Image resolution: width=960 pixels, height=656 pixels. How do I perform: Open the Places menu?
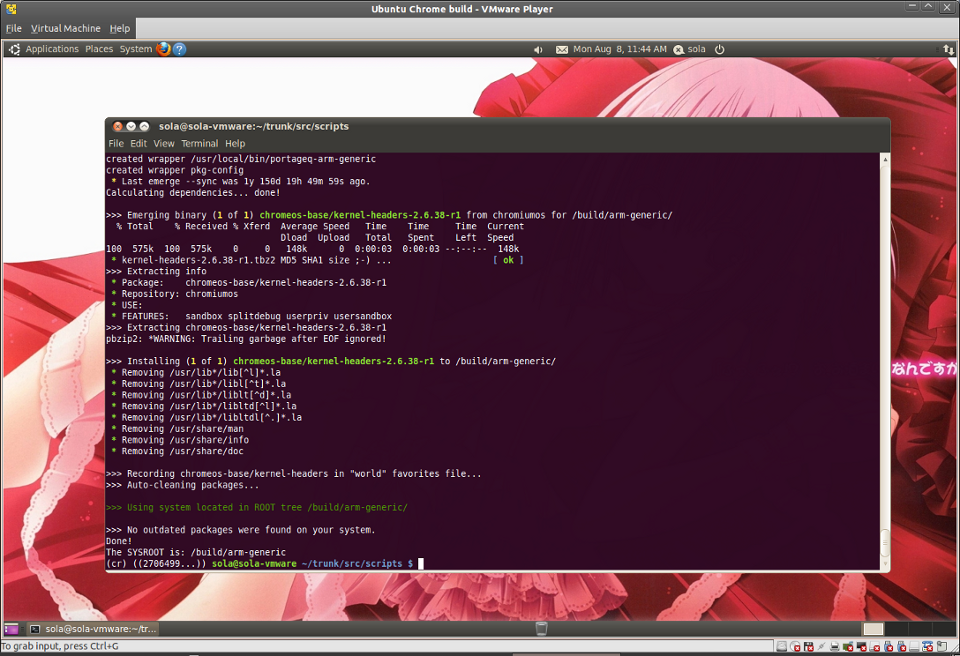99,49
